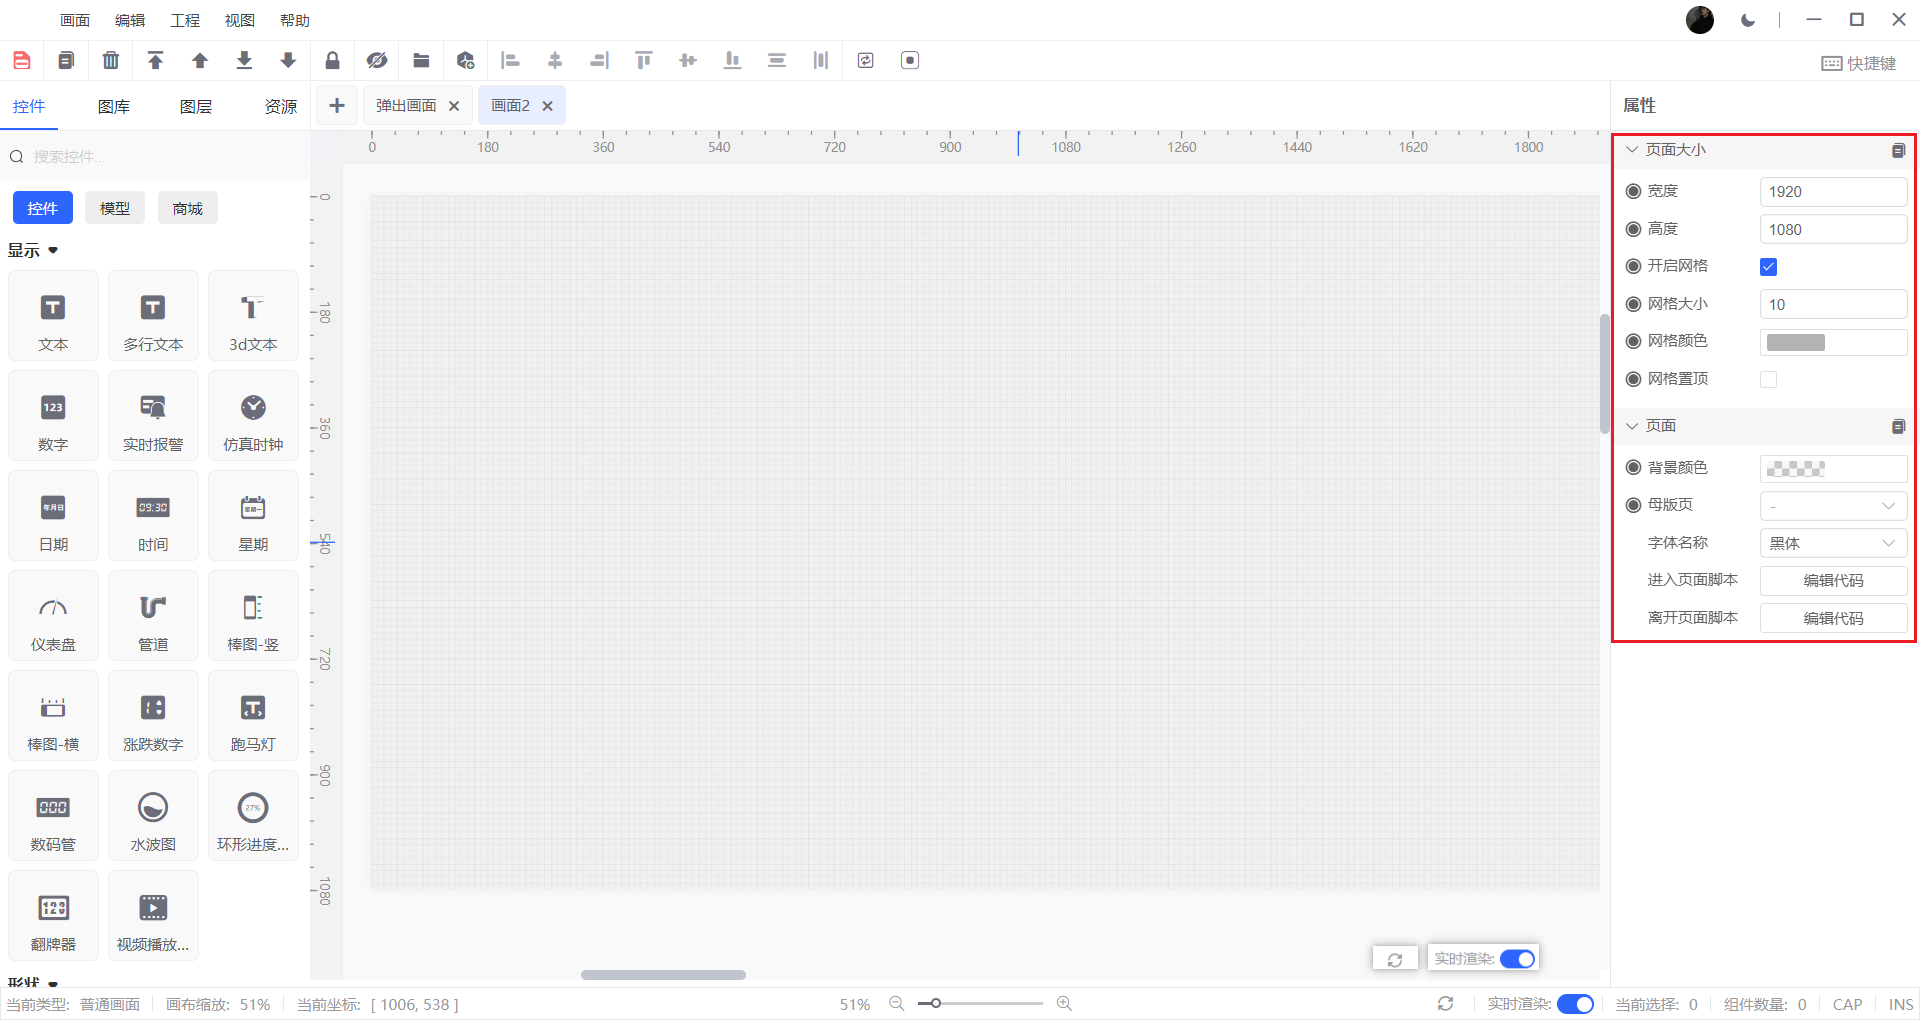Enable the 网格置顶 checkbox

1768,380
